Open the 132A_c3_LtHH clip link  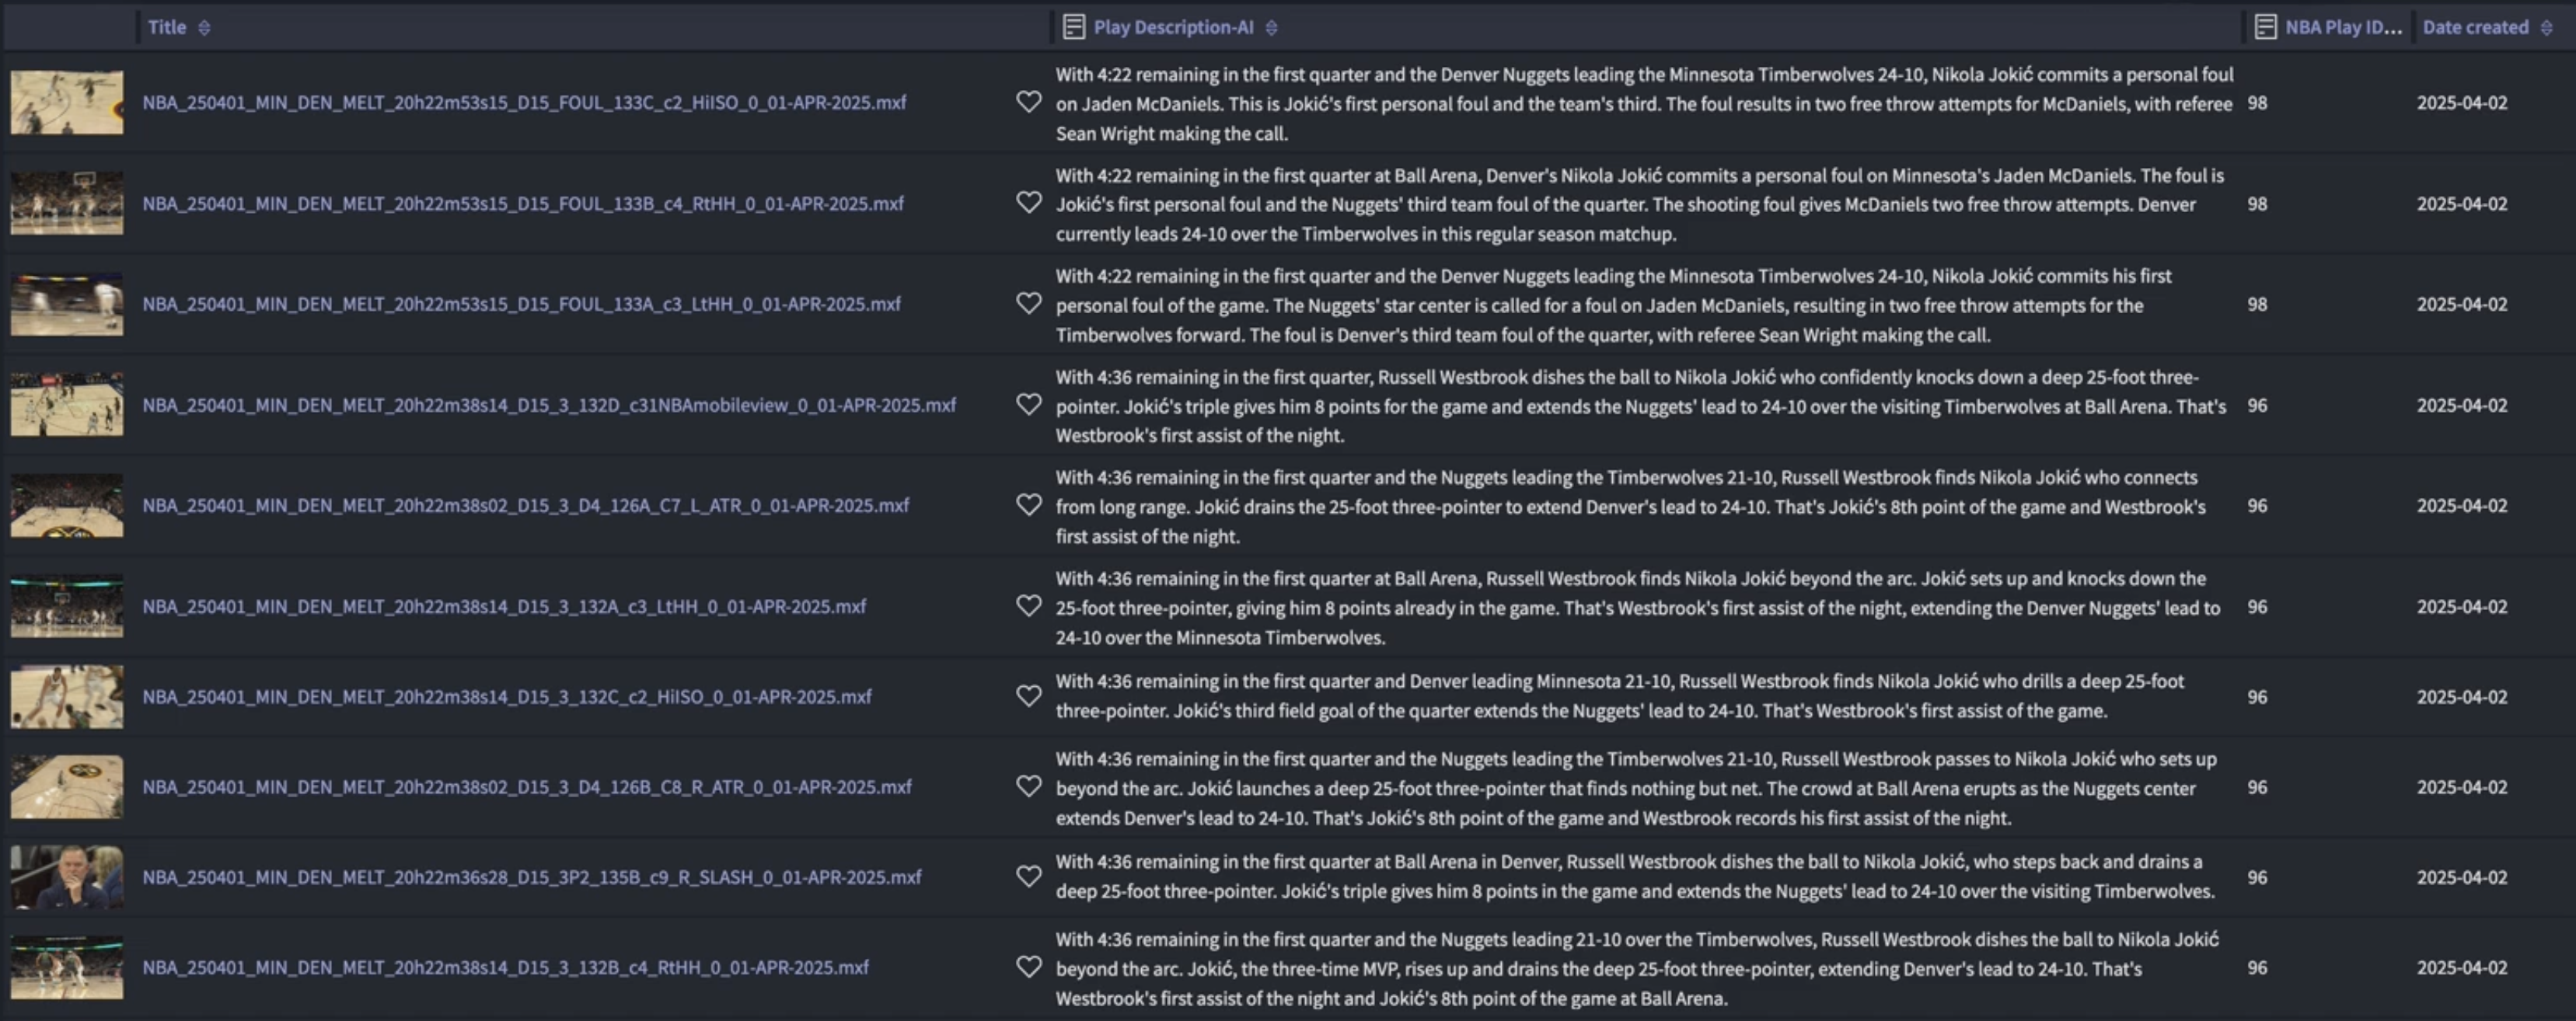(x=504, y=606)
